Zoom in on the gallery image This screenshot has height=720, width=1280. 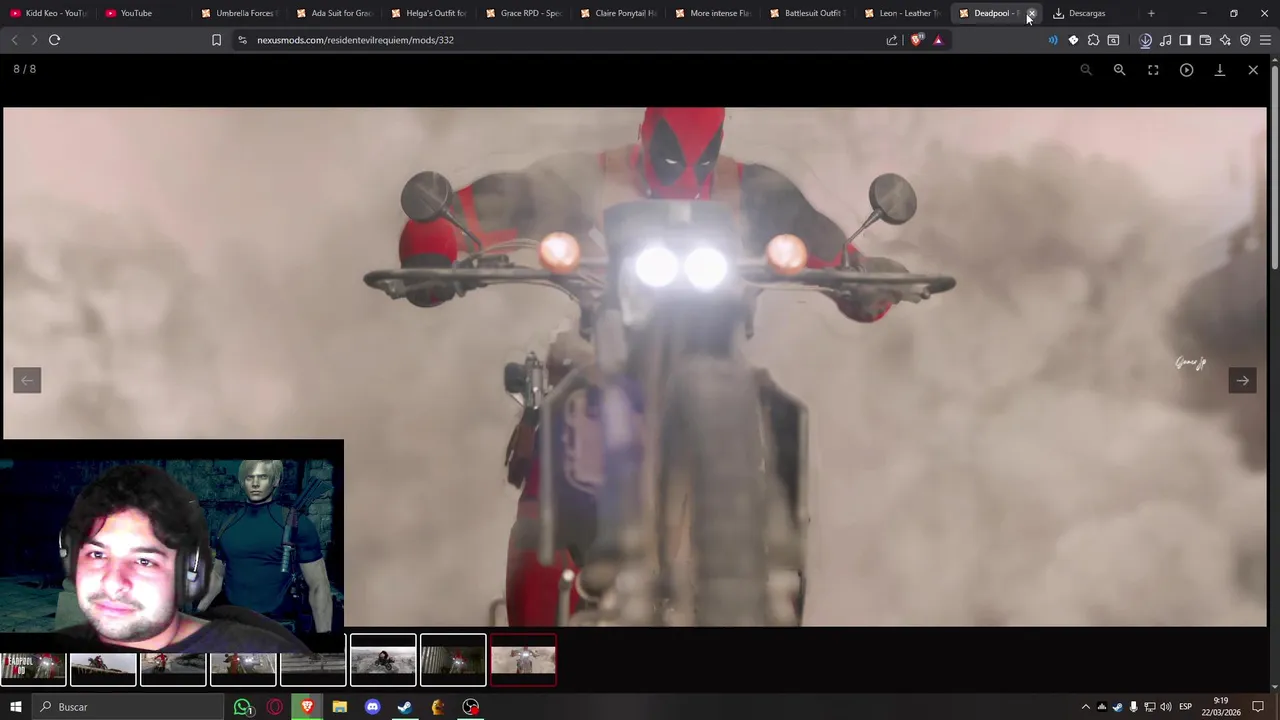click(1119, 70)
